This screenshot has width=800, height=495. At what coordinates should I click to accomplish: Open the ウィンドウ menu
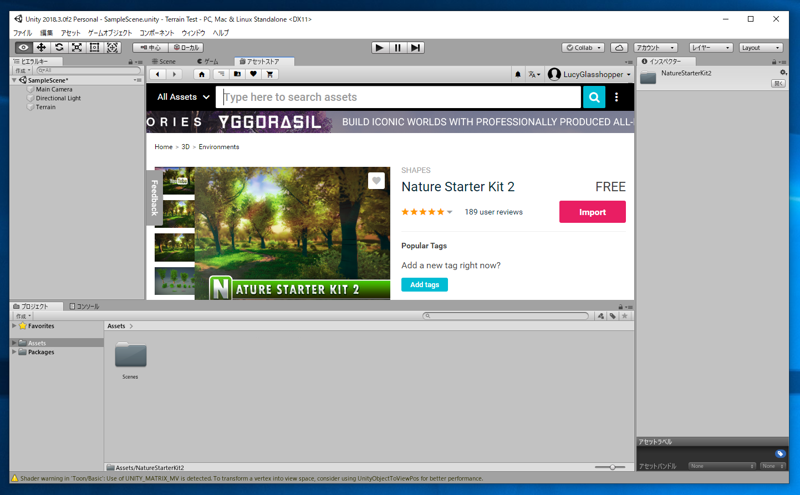193,33
